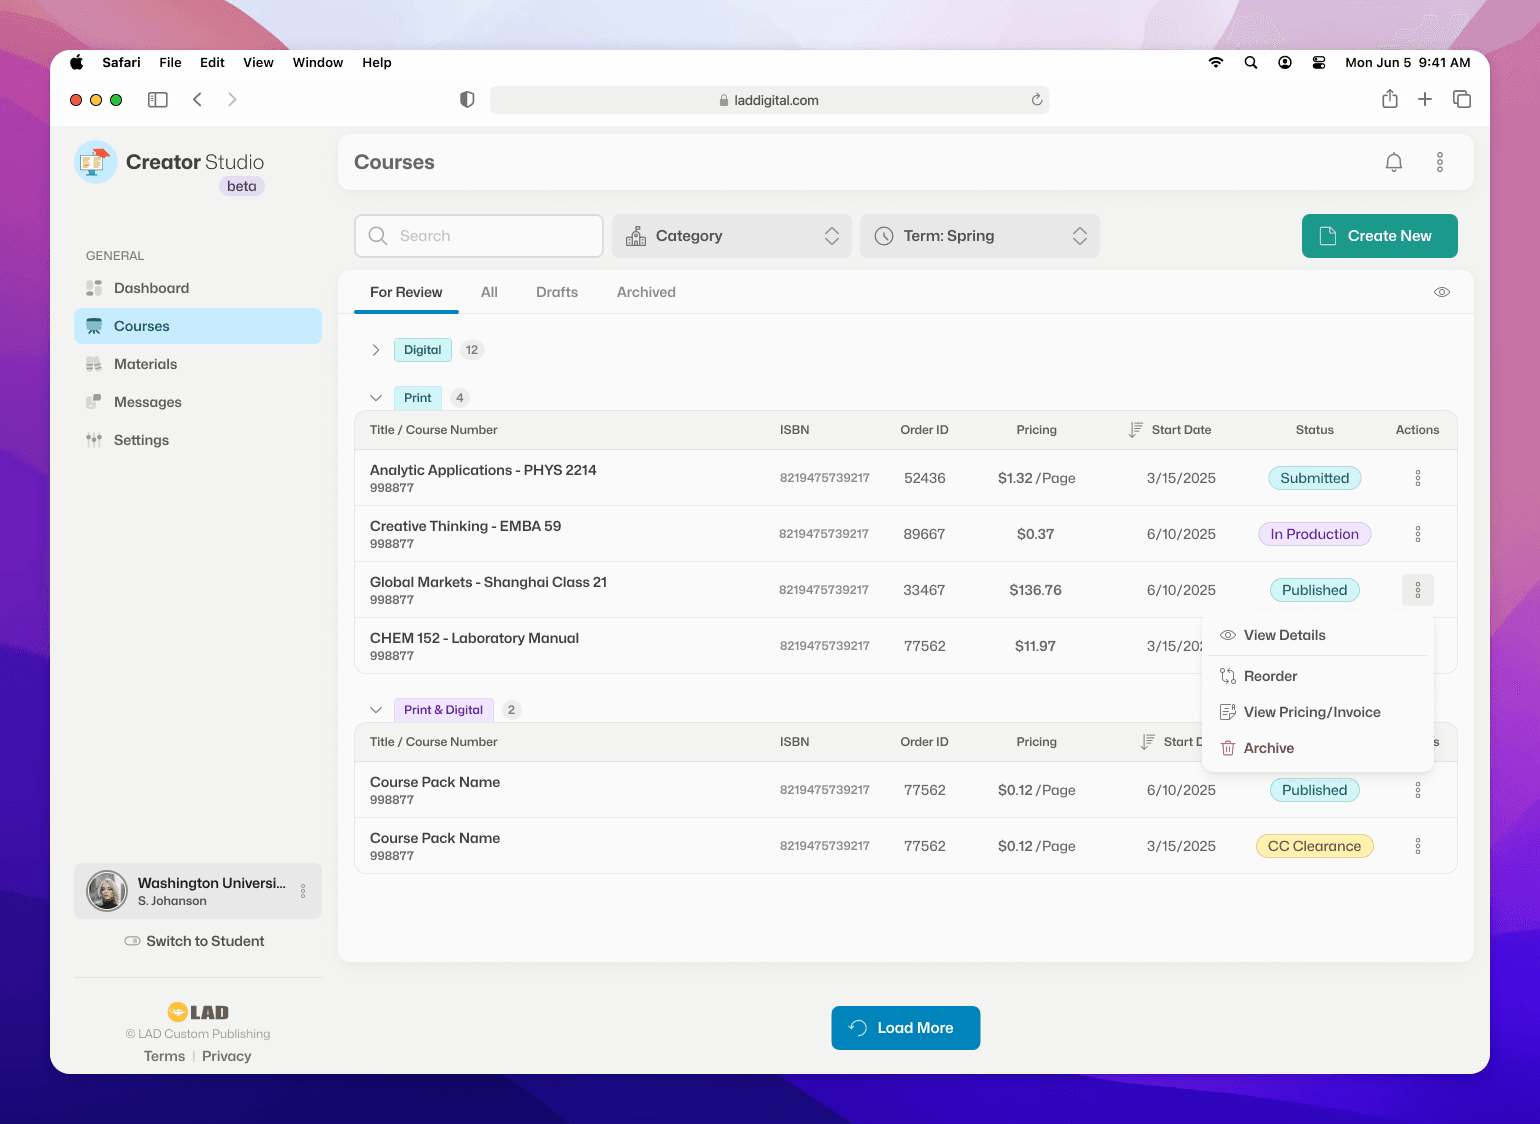This screenshot has height=1124, width=1540.
Task: Click the In Production status badge
Action: [1314, 534]
